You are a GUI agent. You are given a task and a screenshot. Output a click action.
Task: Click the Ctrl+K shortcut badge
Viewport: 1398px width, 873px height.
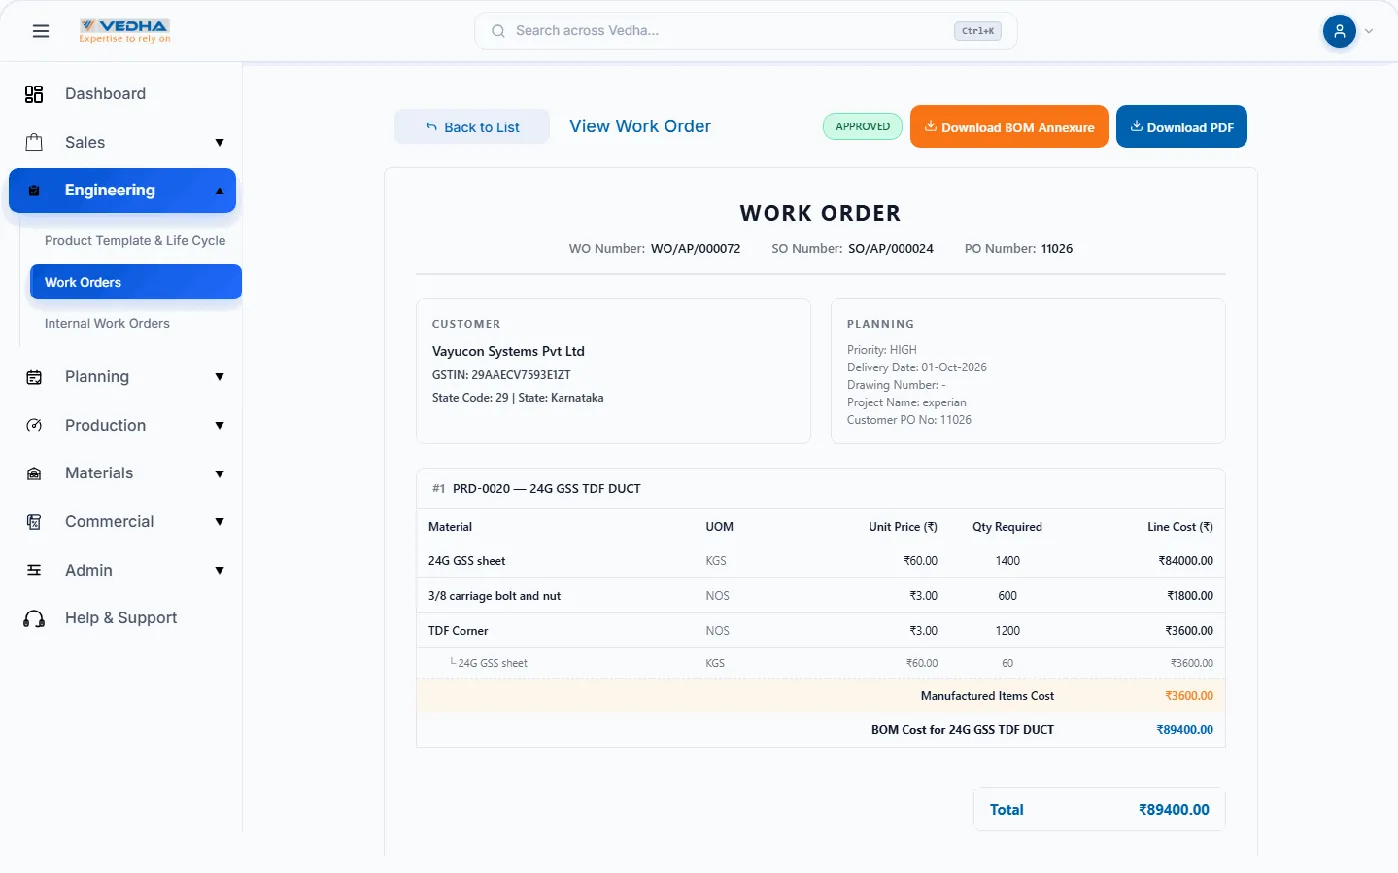coord(978,31)
